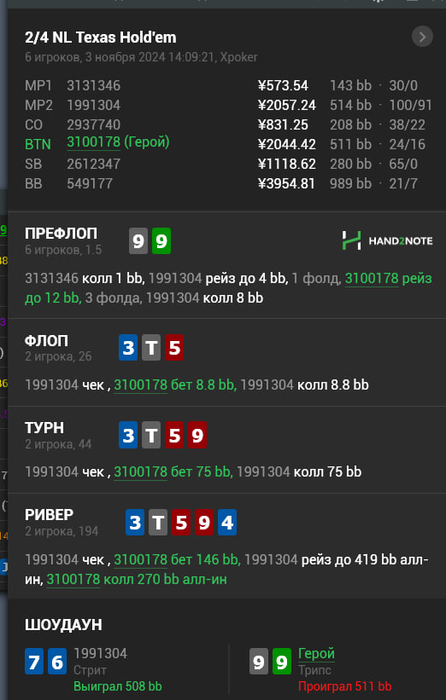Click the gray T card on the river board
The width and height of the screenshot is (446, 700).
158,522
